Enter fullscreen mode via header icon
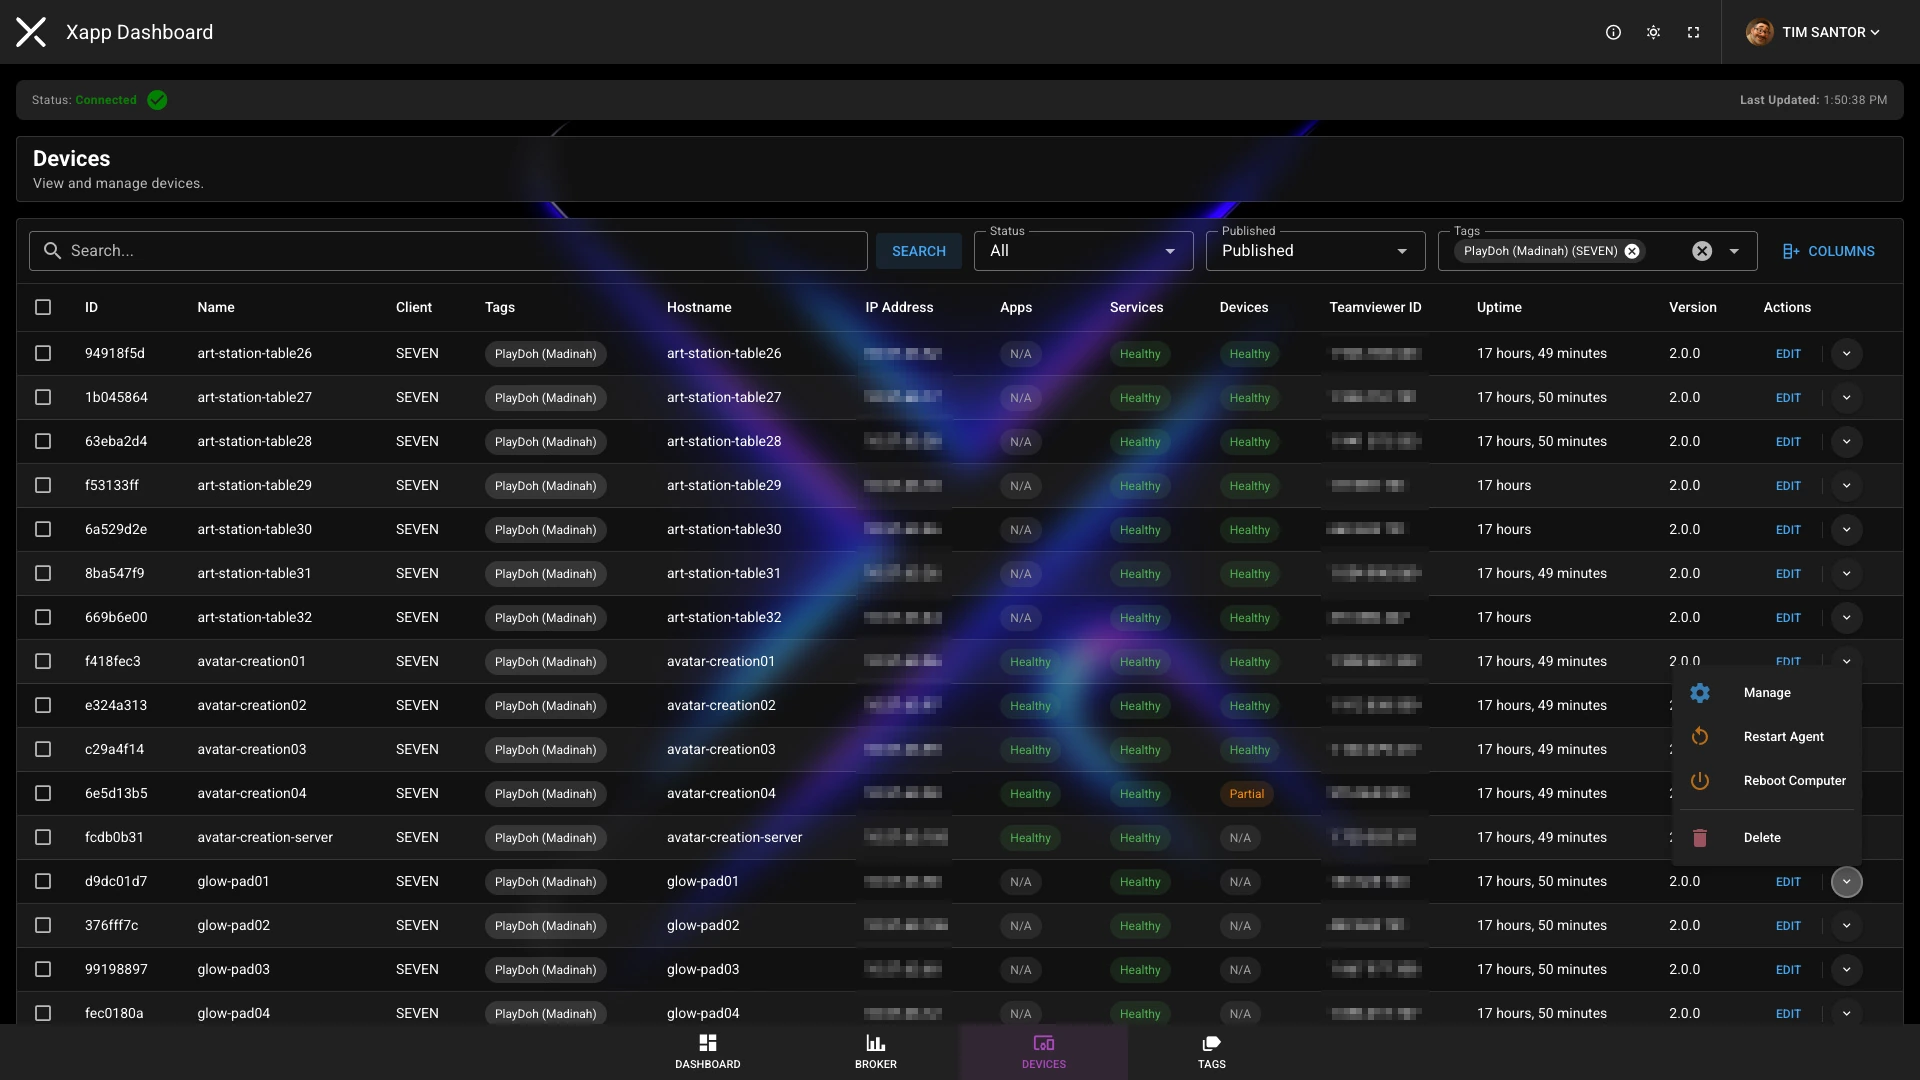This screenshot has height=1080, width=1920. pos(1693,32)
